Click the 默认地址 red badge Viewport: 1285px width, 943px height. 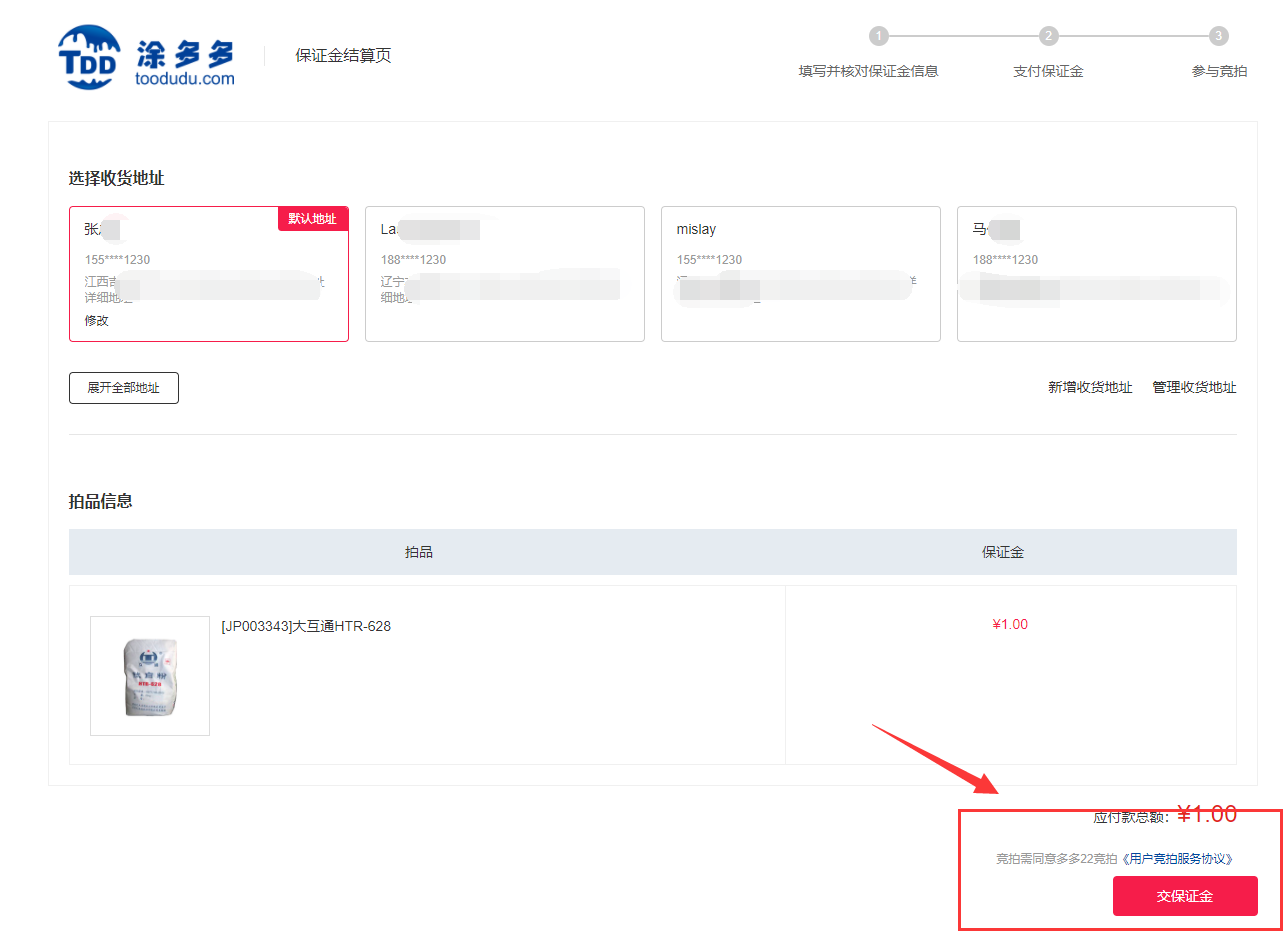[312, 219]
